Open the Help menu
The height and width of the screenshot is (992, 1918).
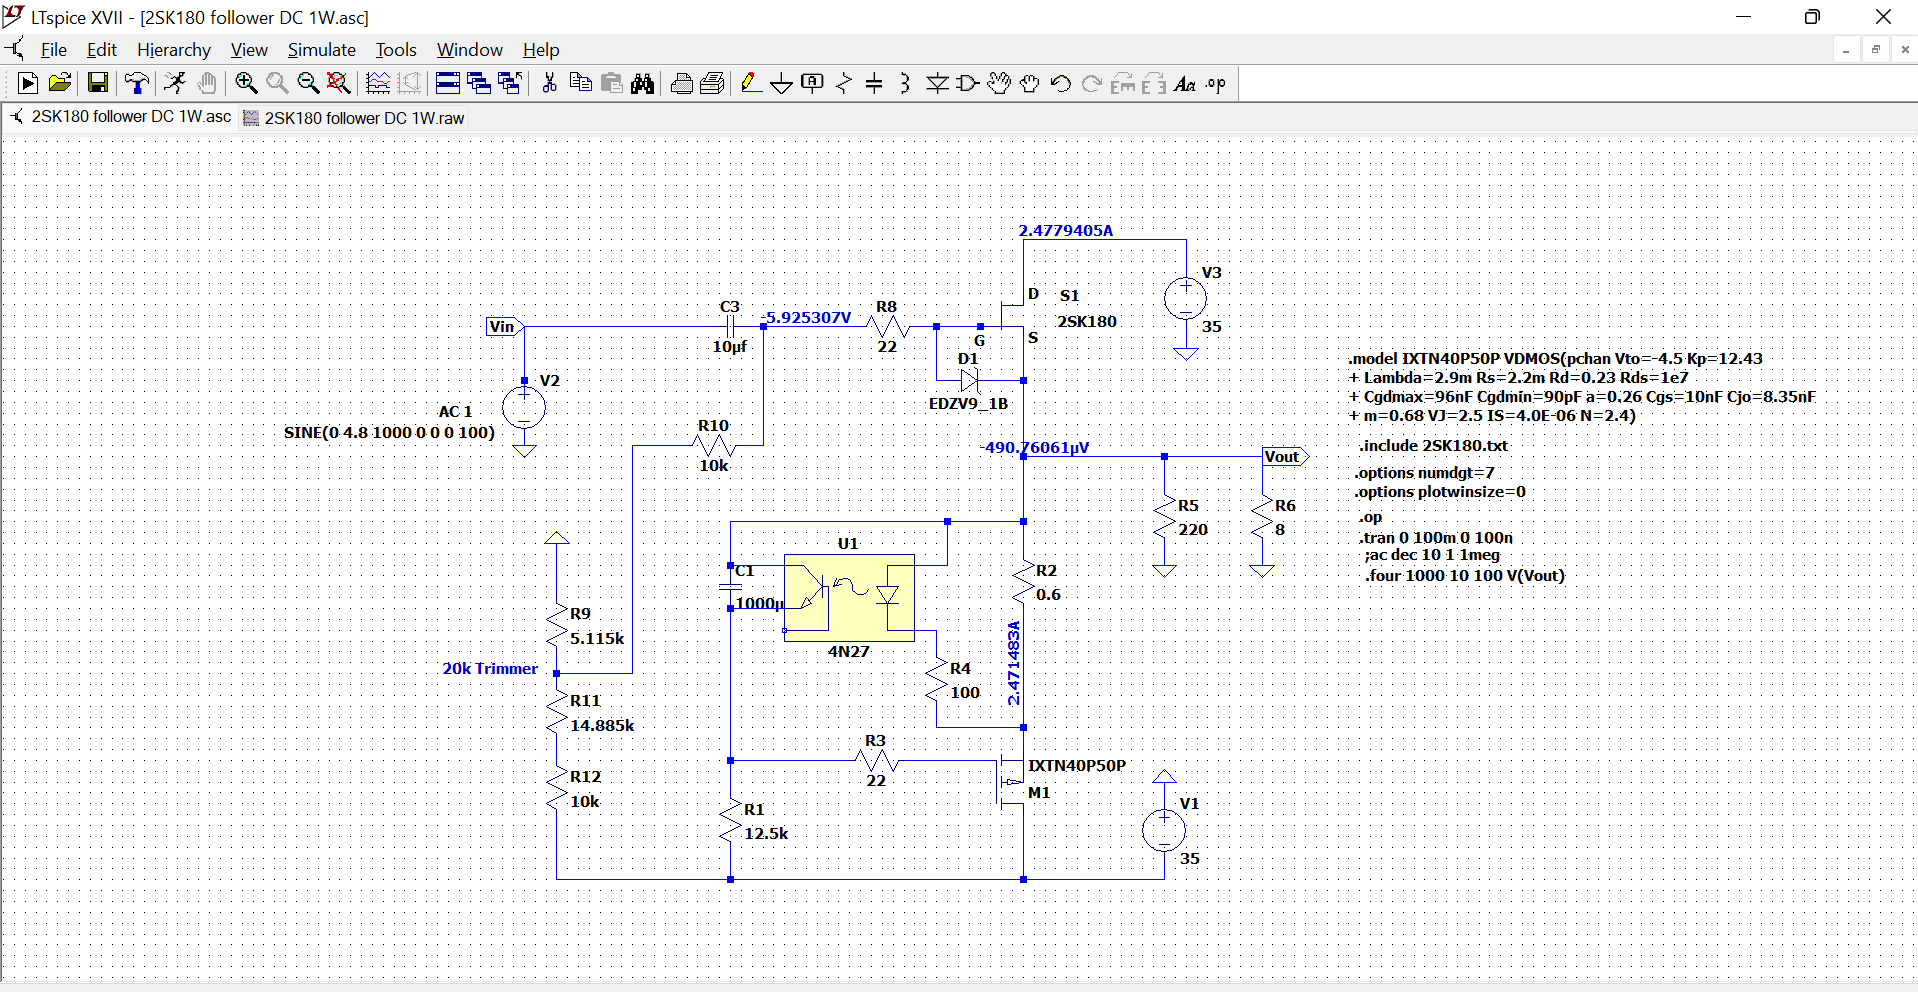[541, 50]
